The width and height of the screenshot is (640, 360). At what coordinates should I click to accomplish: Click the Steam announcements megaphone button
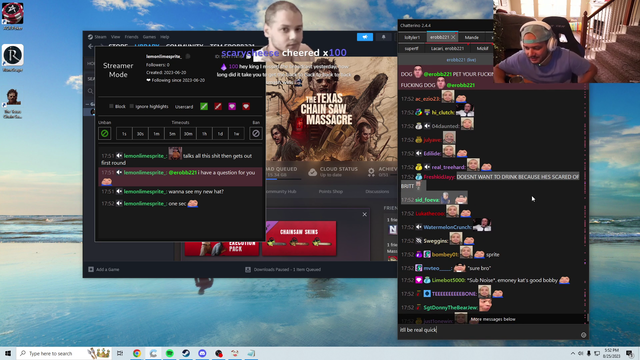(365, 37)
